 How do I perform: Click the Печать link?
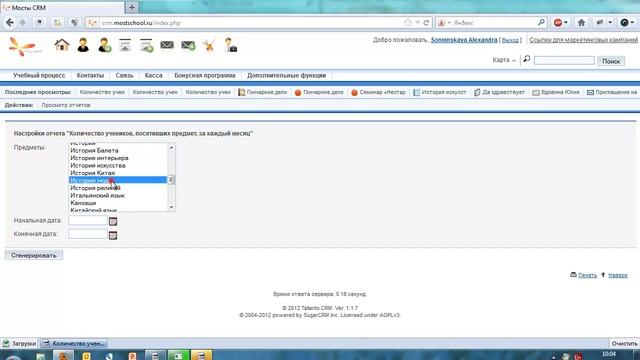click(587, 275)
